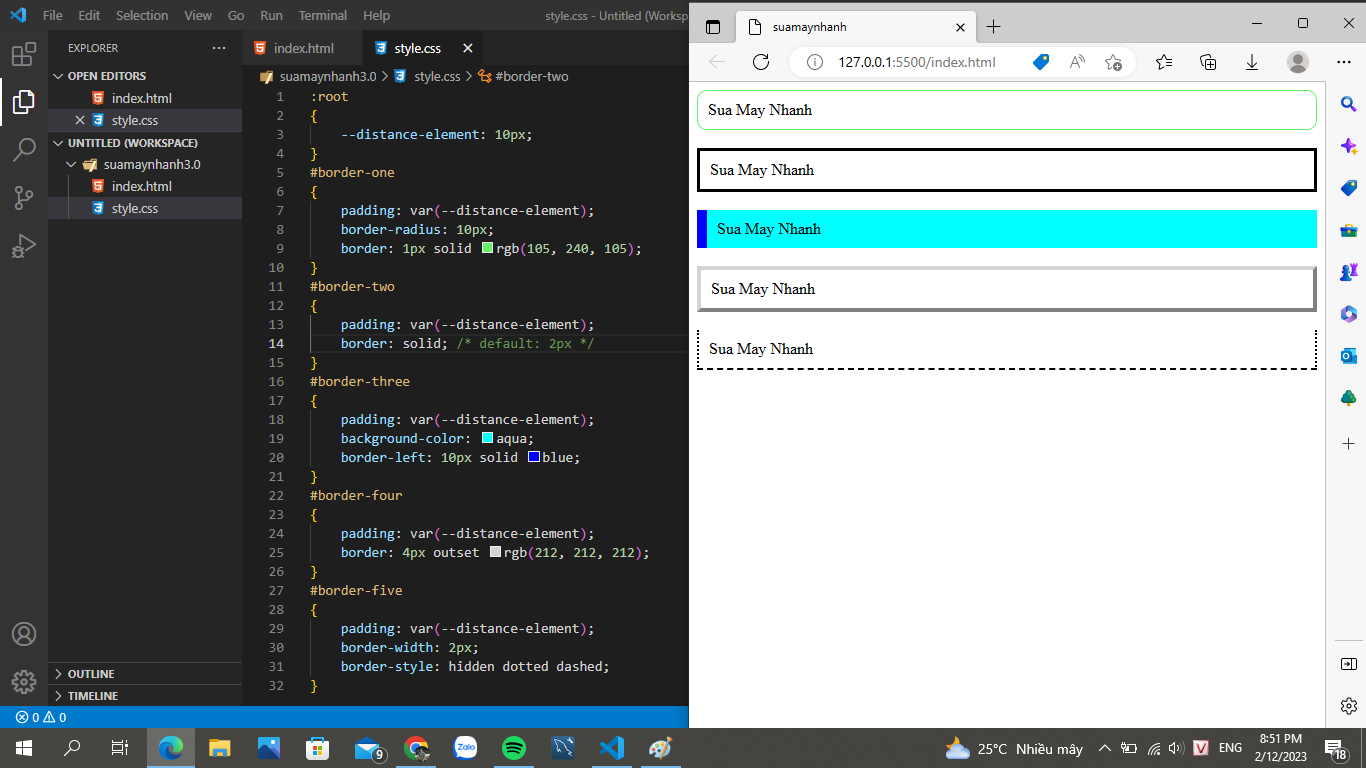Open Edge sidebar Outlook icon
Screen dimensions: 1366x768
[x=1348, y=356]
